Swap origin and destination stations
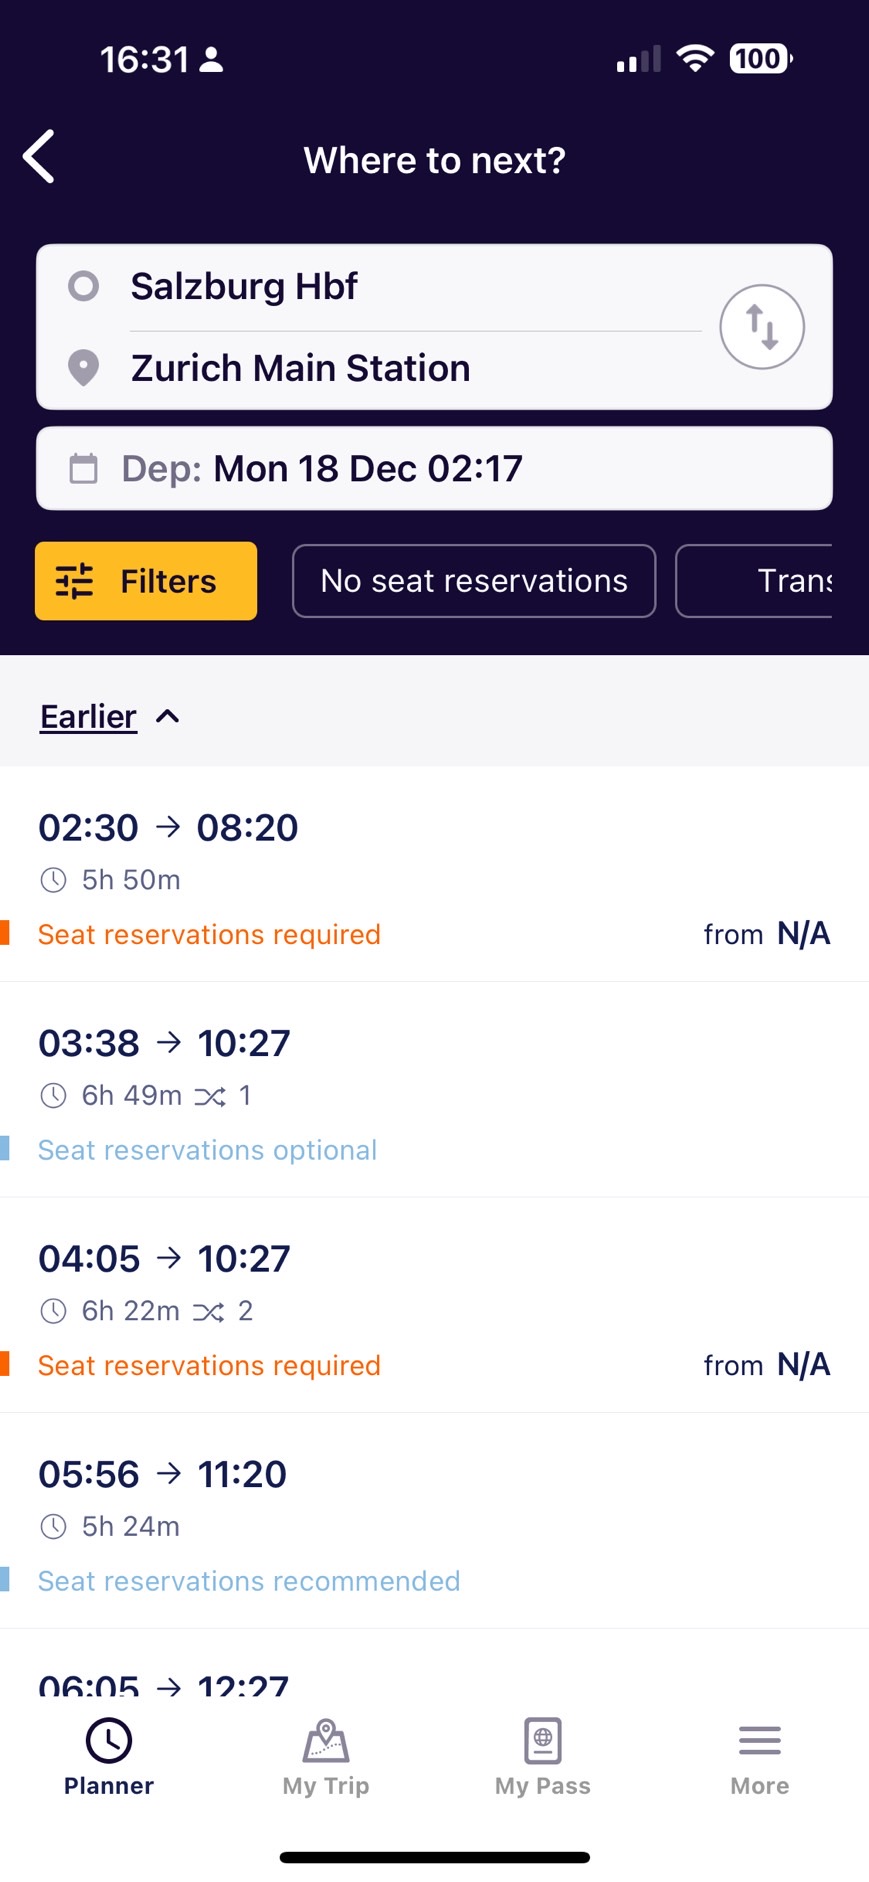Viewport: 869px width, 1882px height. (762, 327)
